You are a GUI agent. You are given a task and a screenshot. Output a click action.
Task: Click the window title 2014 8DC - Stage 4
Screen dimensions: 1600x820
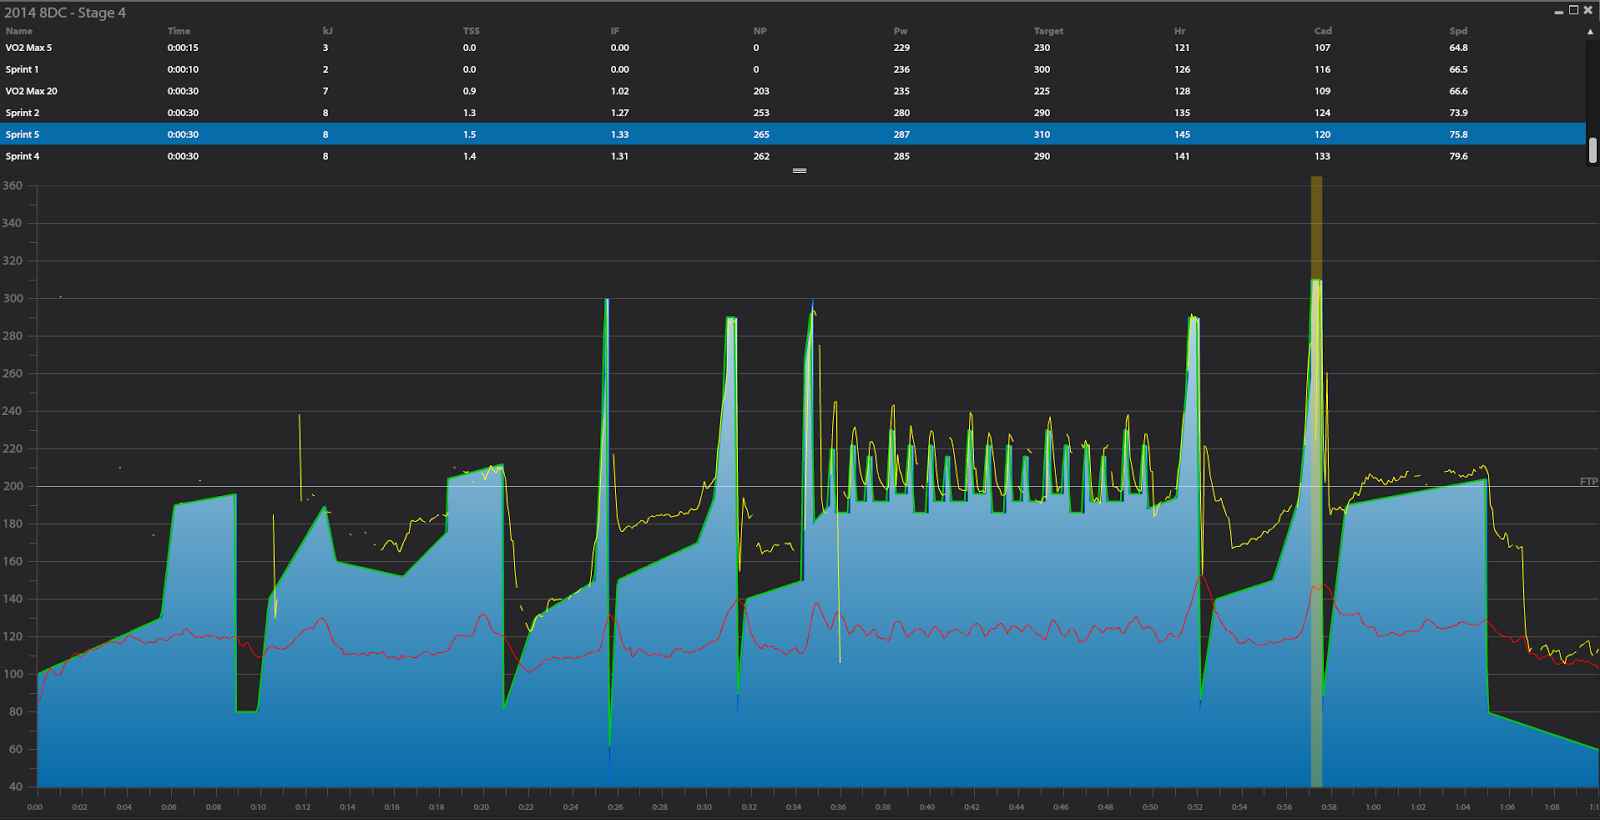[65, 13]
